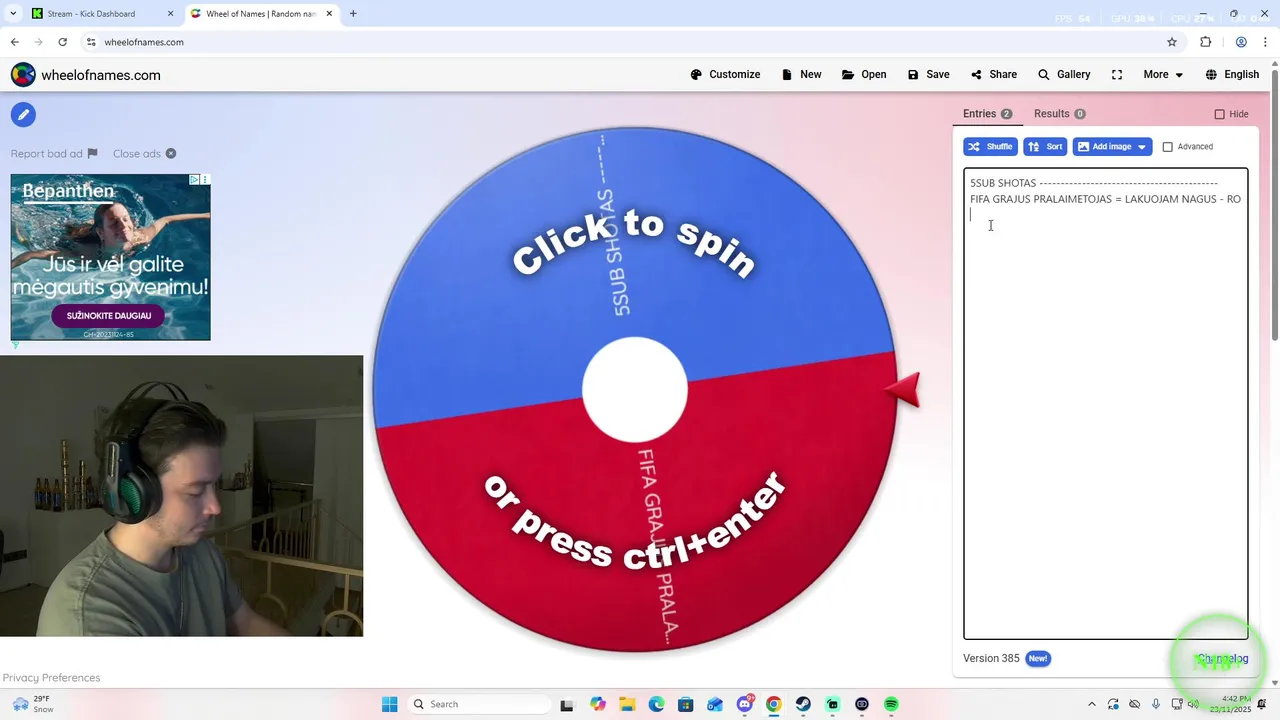Switch to the Entries tab
The width and height of the screenshot is (1280, 720).
point(987,114)
